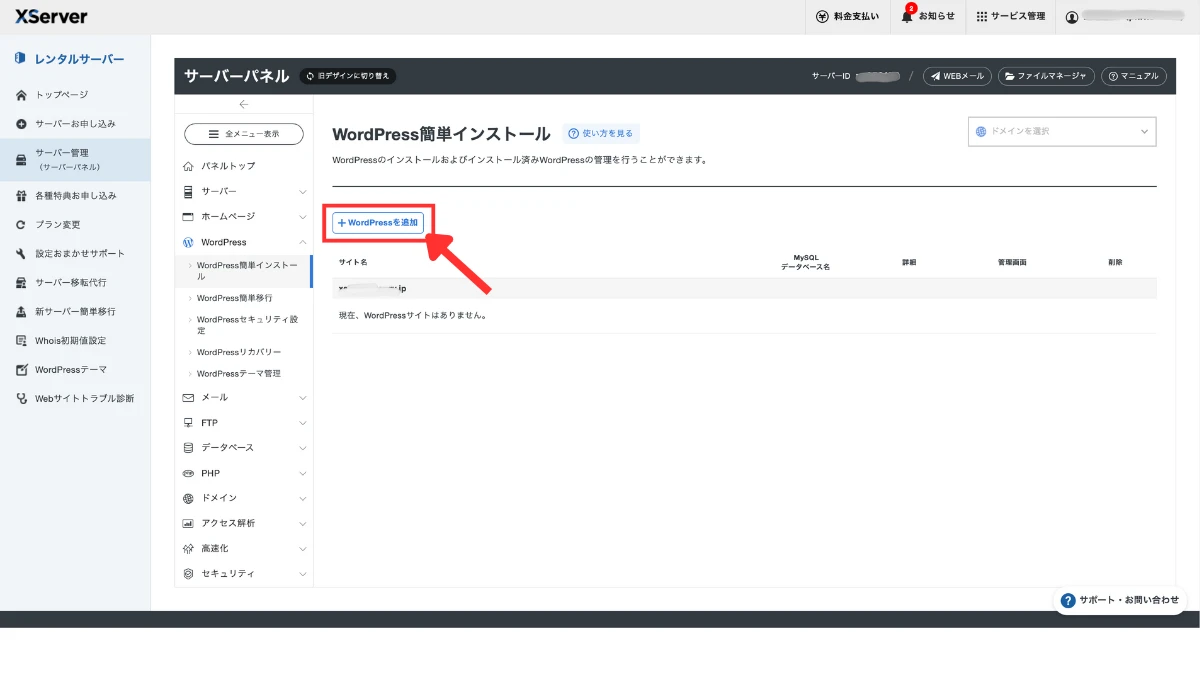Image resolution: width=1200 pixels, height=680 pixels.
Task: Select WordPressテーマ in the left sidebar
Action: tap(69, 369)
